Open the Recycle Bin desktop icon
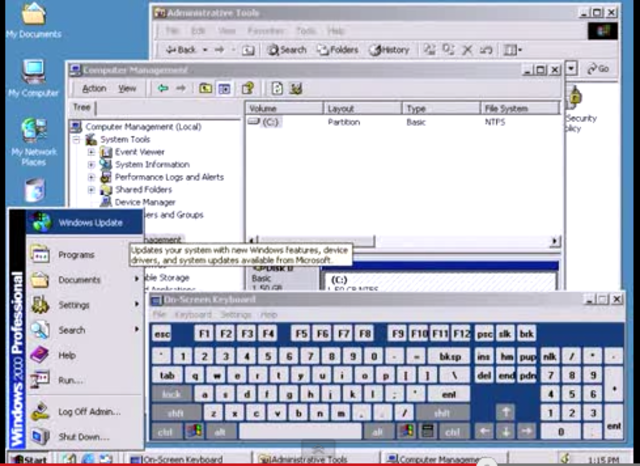The image size is (640, 466). pyautogui.click(x=35, y=190)
